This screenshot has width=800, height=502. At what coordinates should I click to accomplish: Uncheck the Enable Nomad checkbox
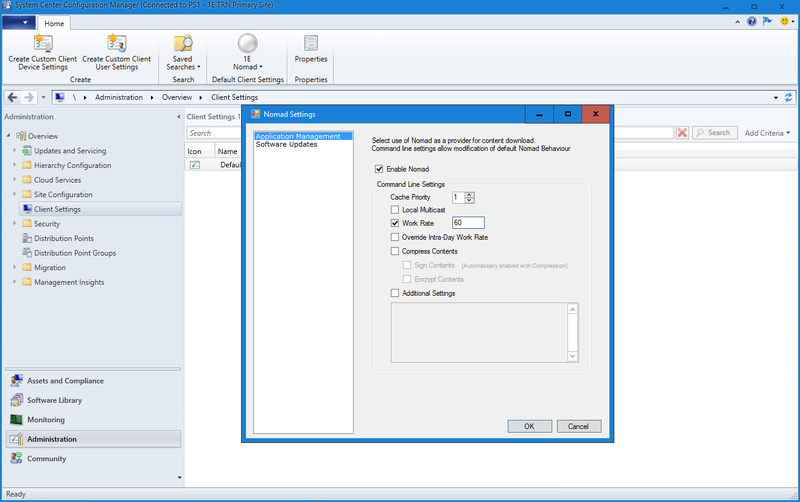[x=379, y=169]
